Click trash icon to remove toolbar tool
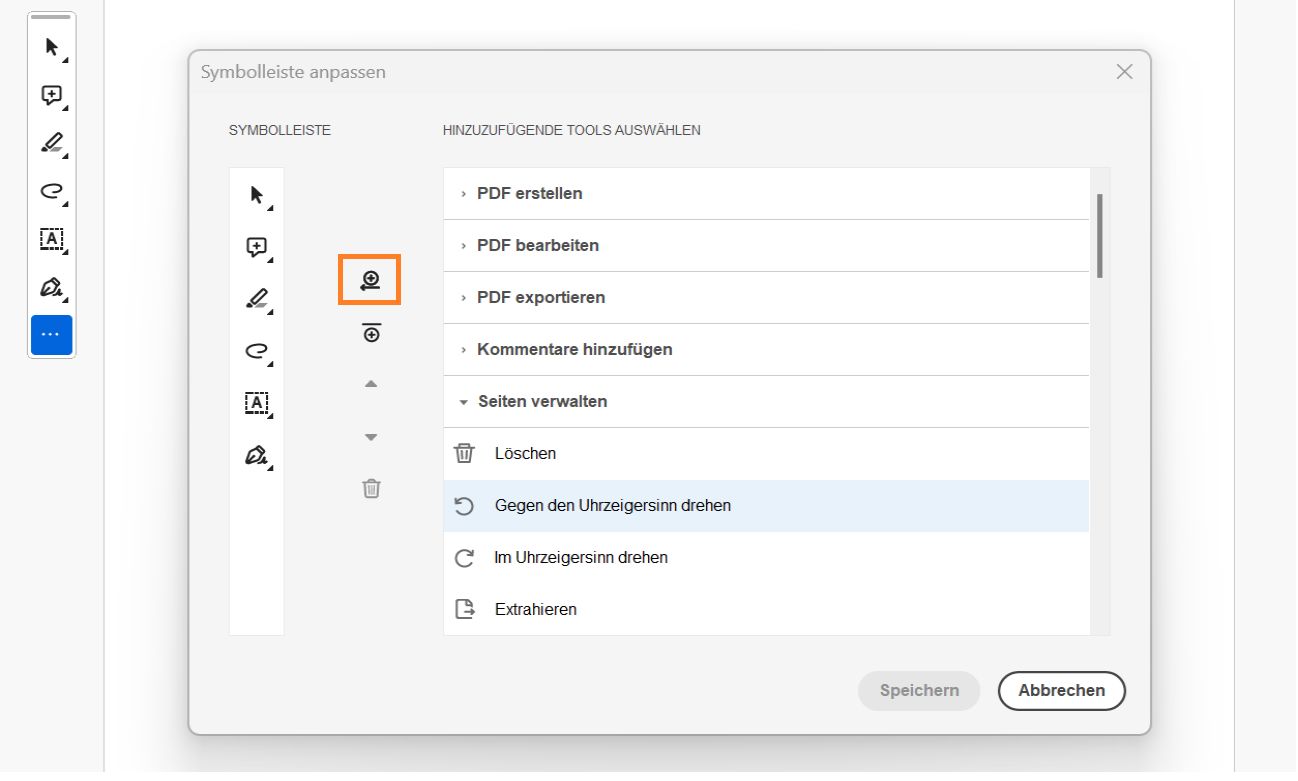 [371, 489]
